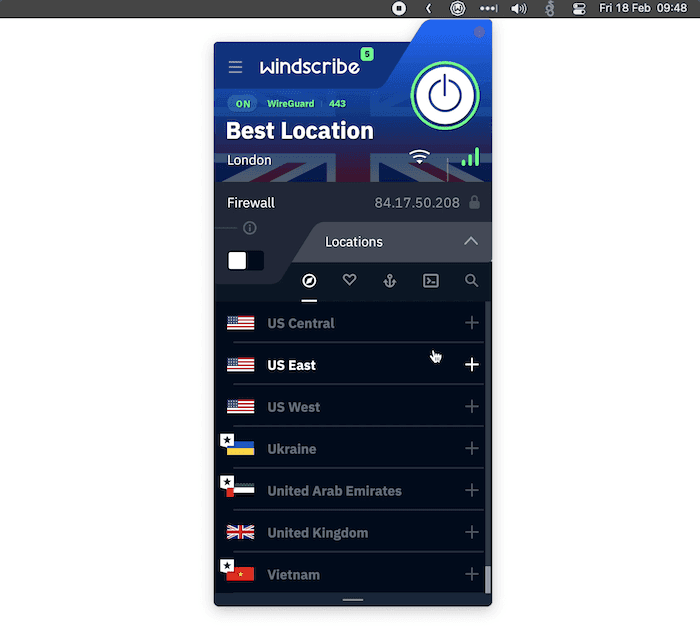The width and height of the screenshot is (700, 630).
Task: Click the WireGuard protocol label
Action: [290, 104]
